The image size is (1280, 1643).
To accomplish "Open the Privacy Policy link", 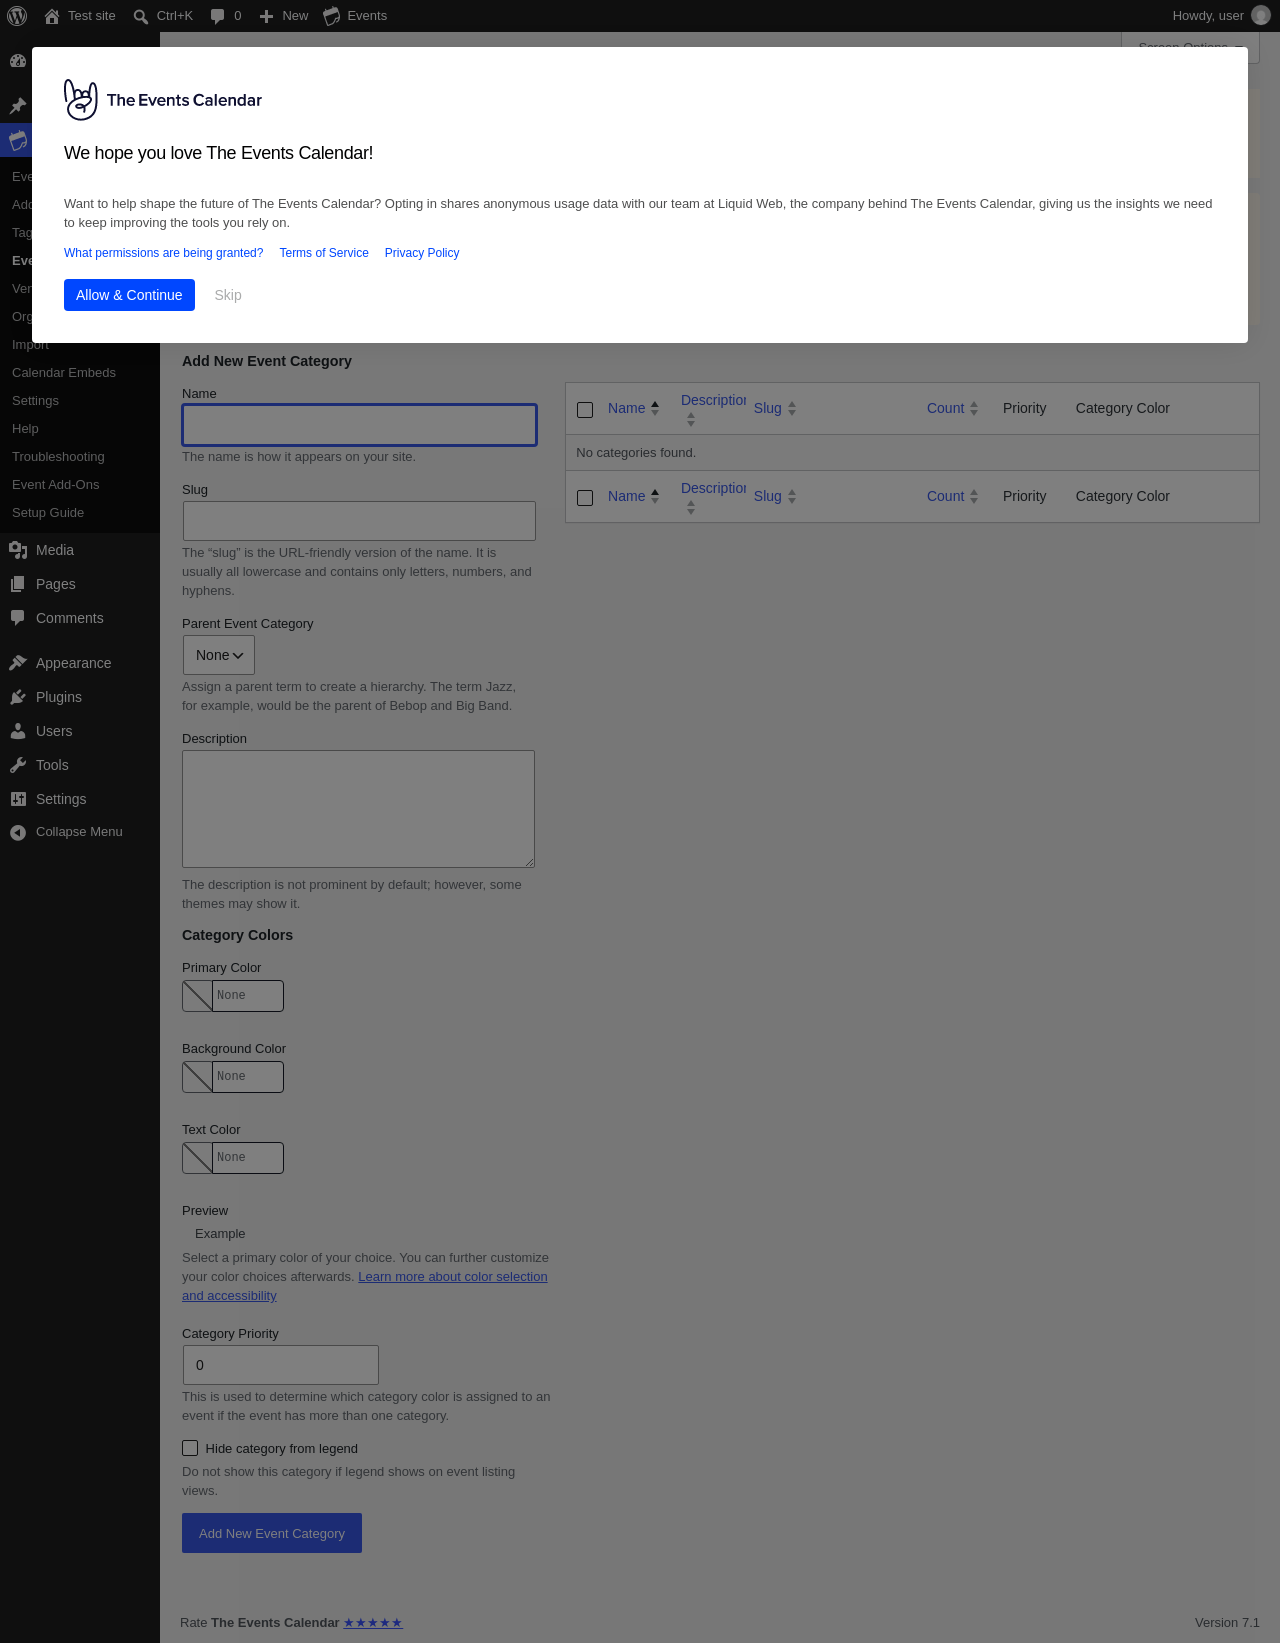I will [422, 253].
